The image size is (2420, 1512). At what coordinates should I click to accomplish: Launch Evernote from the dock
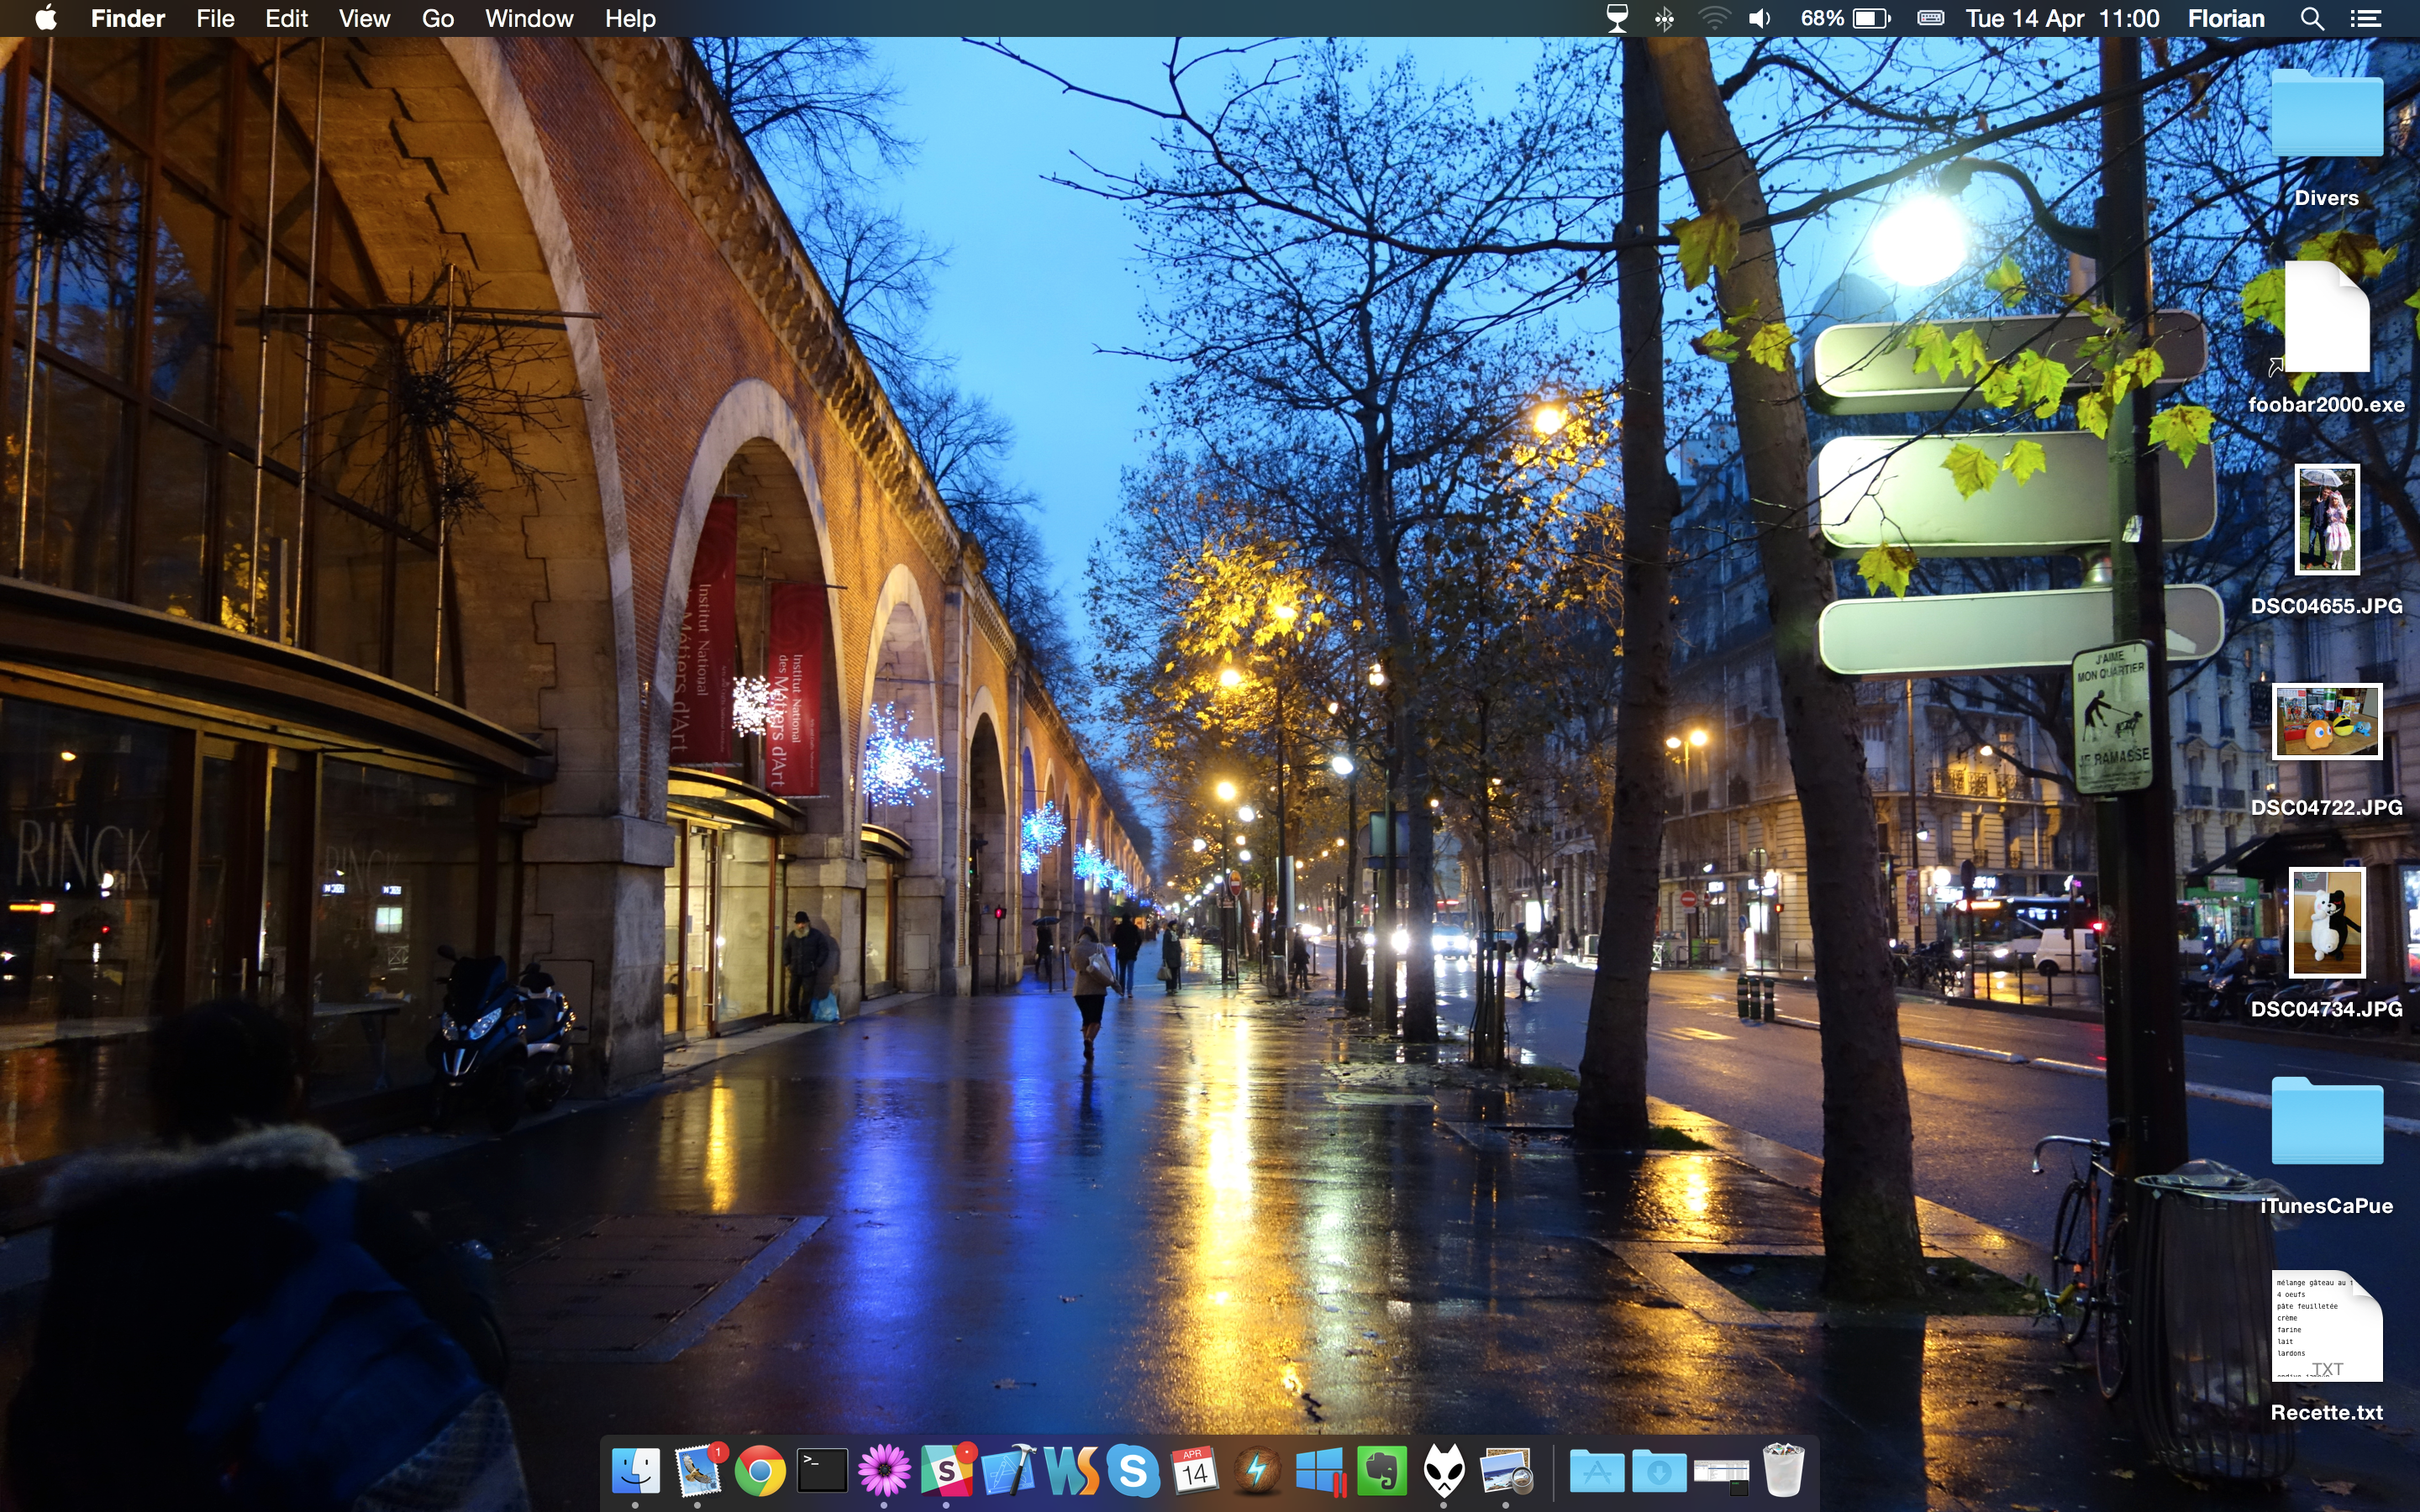click(1382, 1472)
